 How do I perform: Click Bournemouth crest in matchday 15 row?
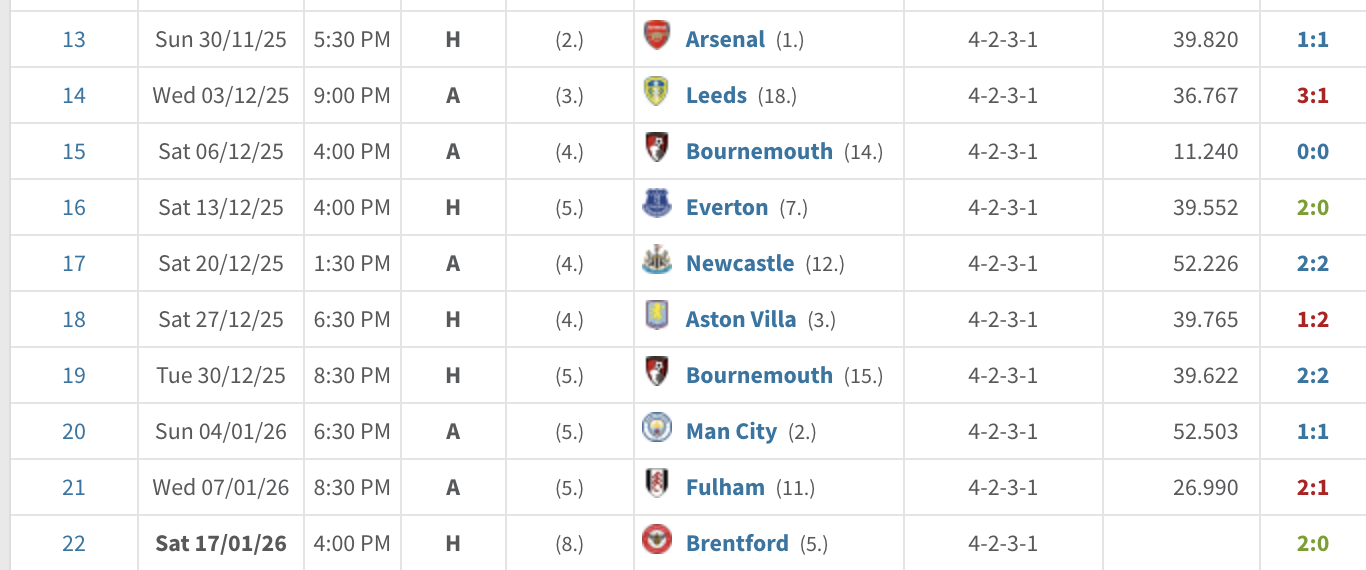(x=656, y=149)
